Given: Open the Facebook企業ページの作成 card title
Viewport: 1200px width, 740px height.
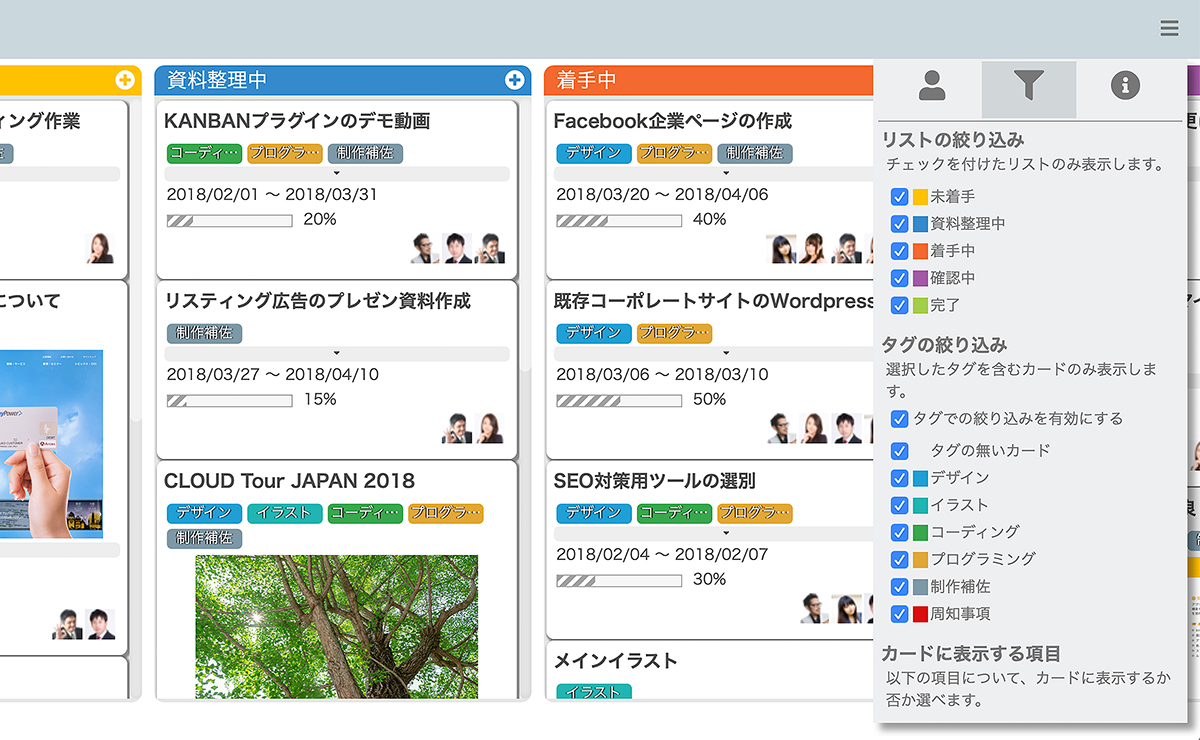Looking at the screenshot, I should tap(673, 121).
